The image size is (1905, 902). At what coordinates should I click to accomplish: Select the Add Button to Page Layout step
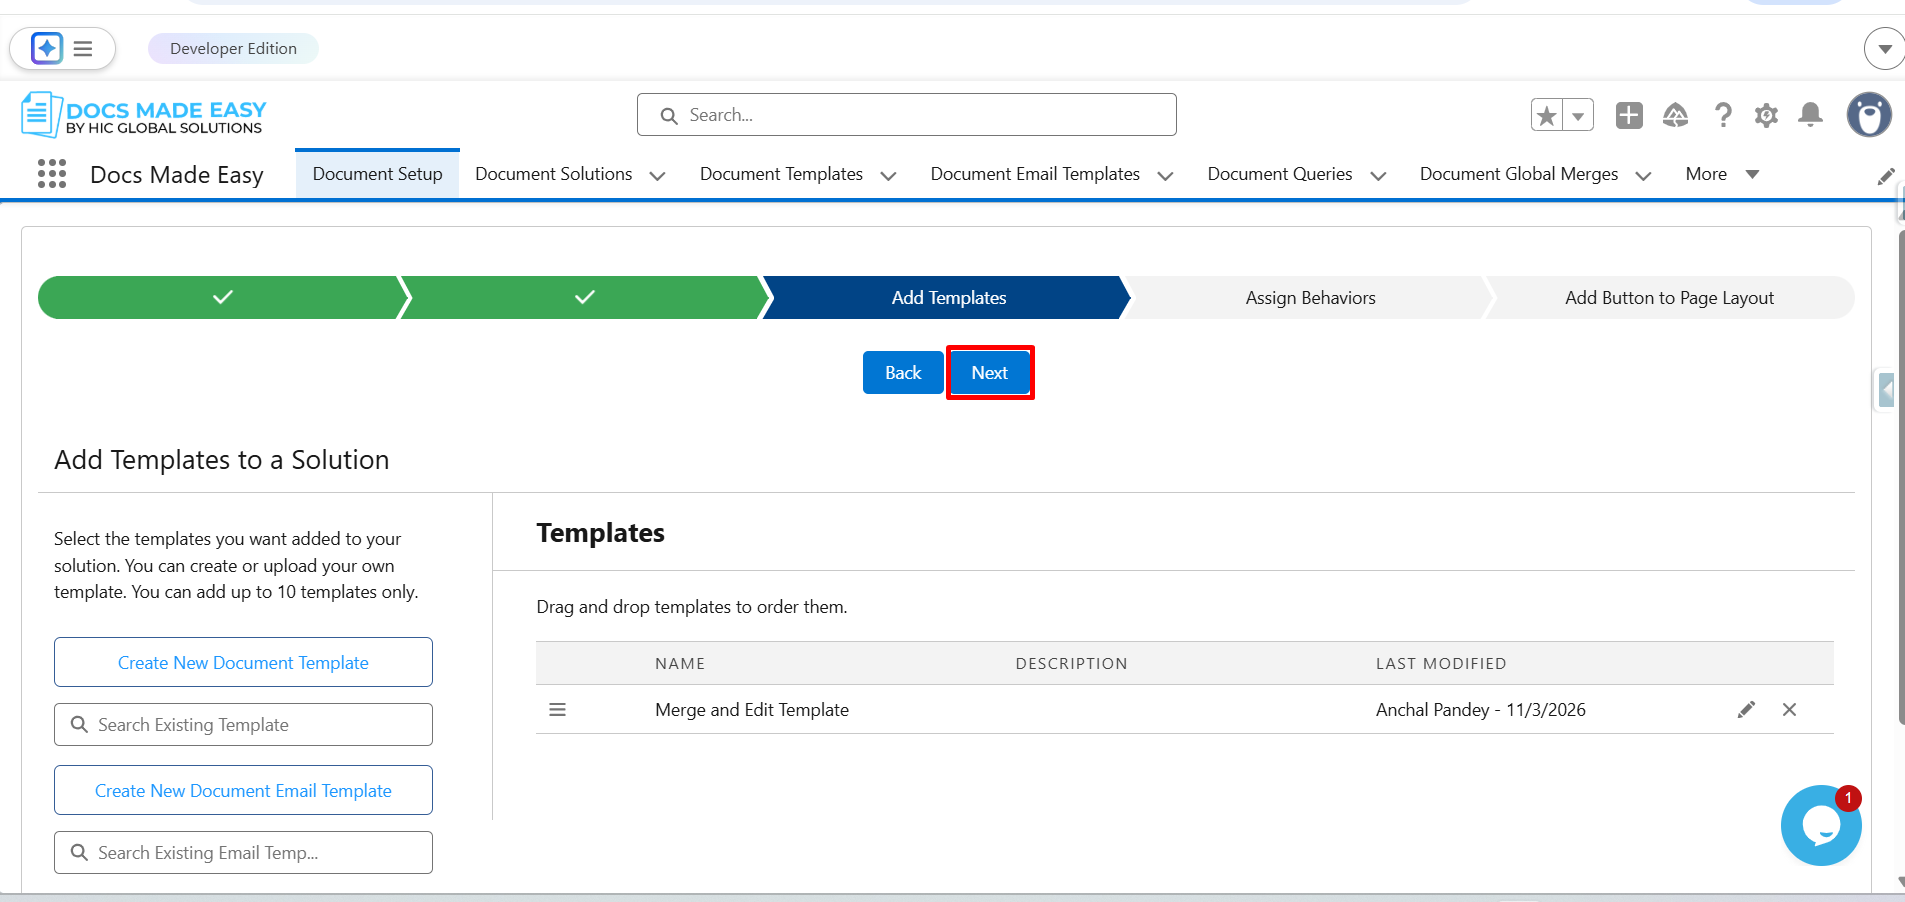point(1669,298)
